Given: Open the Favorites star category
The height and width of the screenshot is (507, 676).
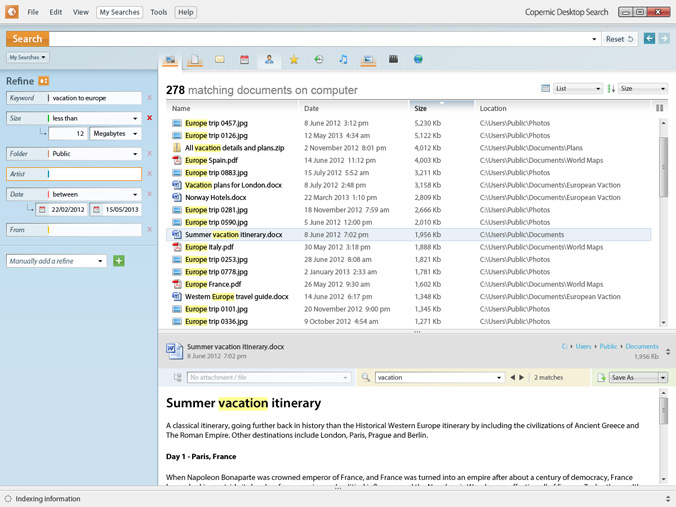Looking at the screenshot, I should [x=294, y=60].
